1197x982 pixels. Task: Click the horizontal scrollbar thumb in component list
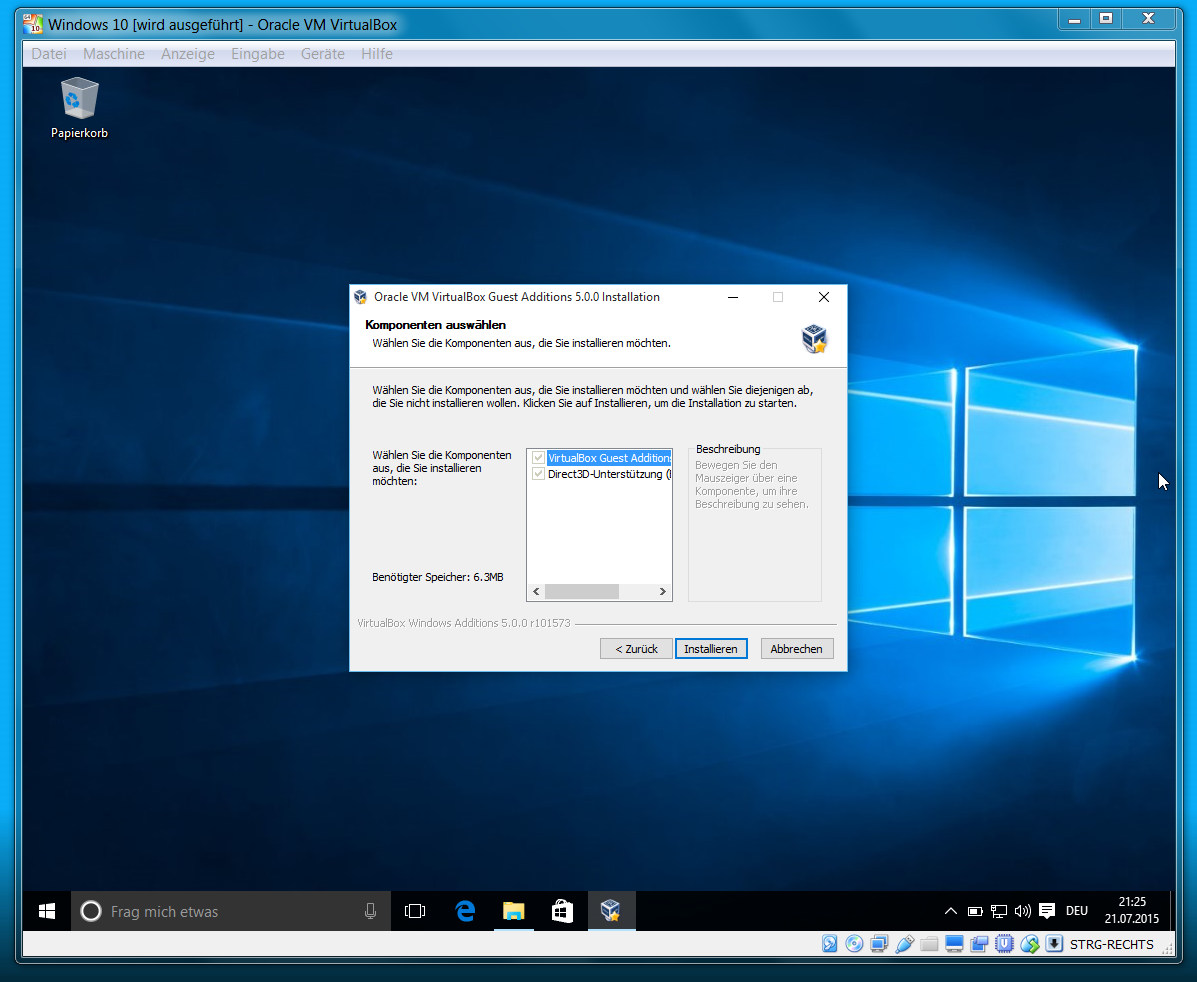click(582, 592)
